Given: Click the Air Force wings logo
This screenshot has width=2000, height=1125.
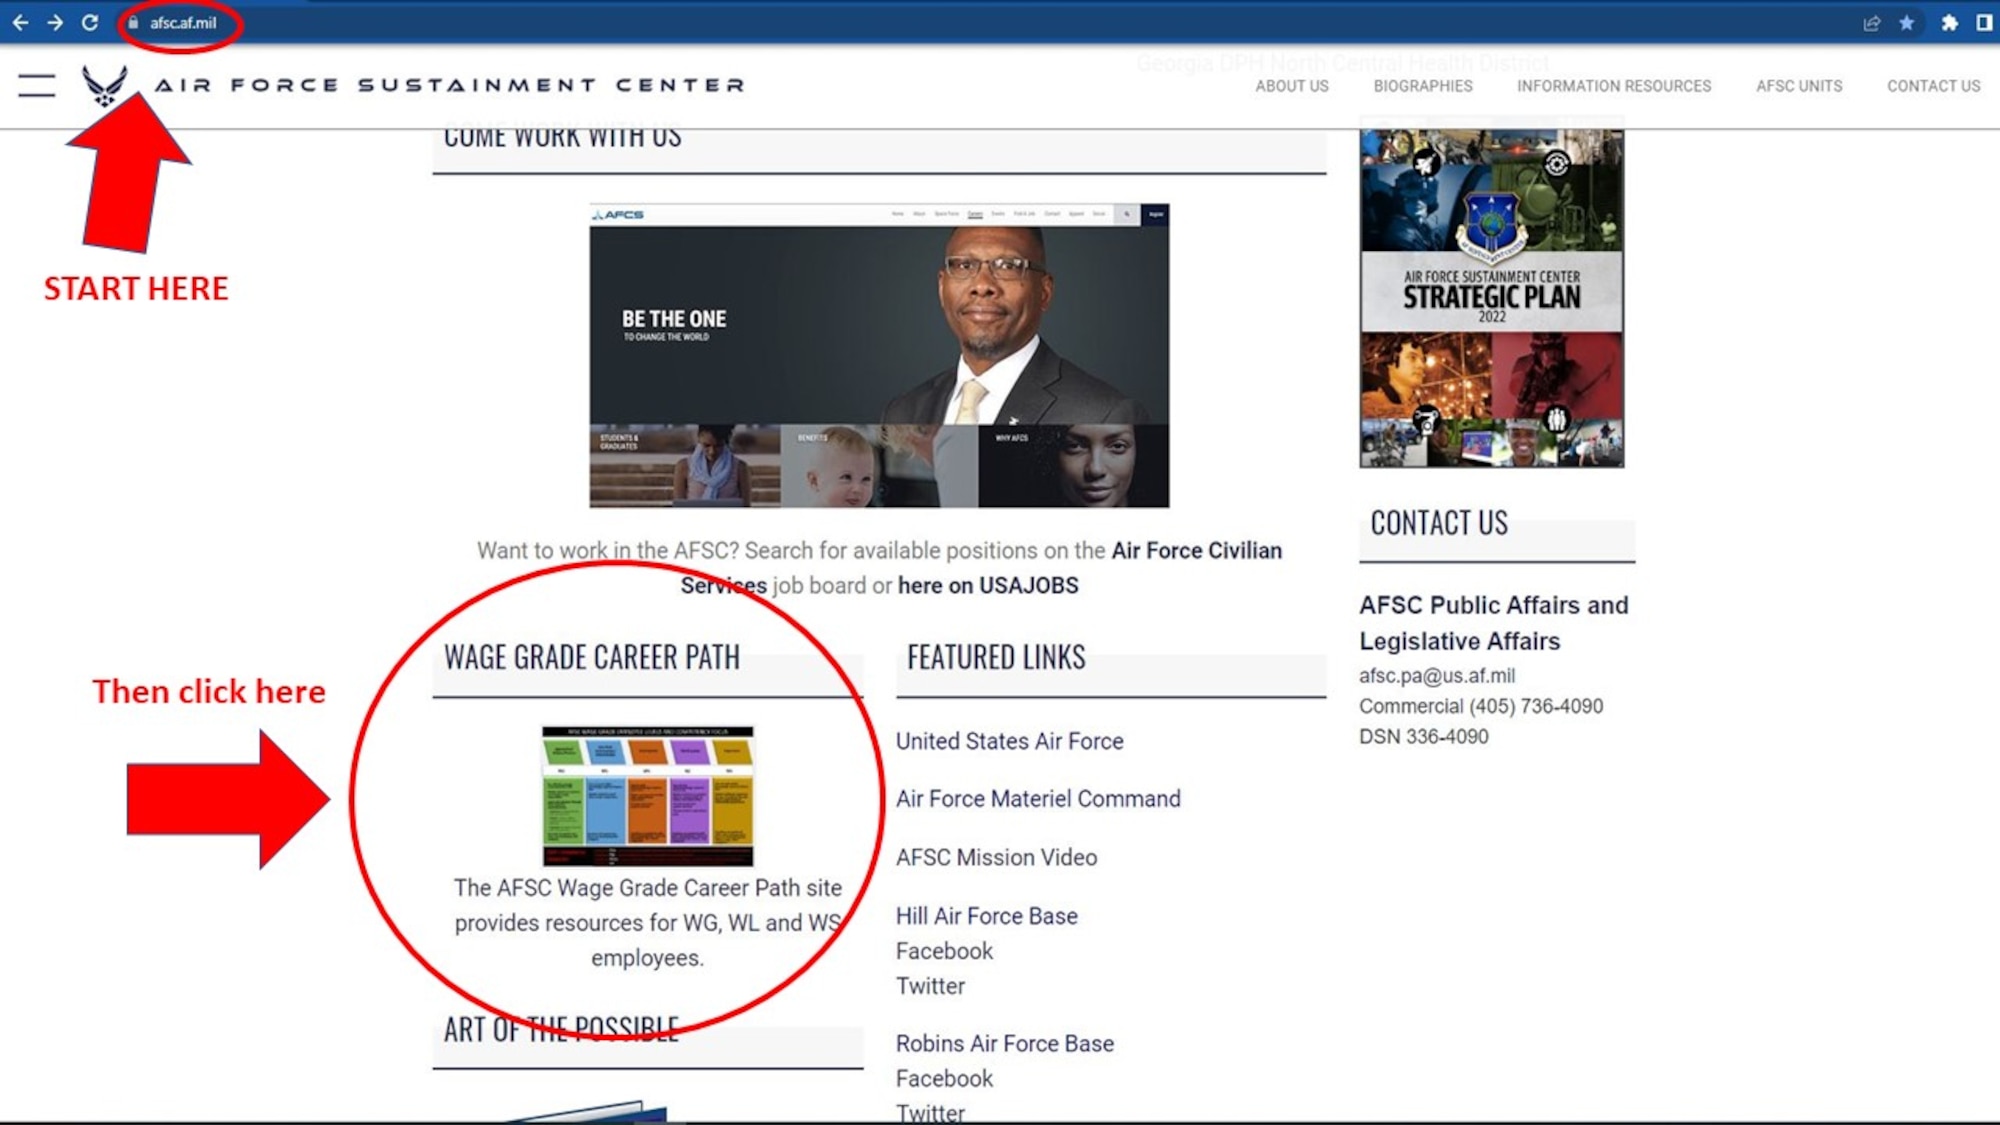Looking at the screenshot, I should [x=105, y=85].
